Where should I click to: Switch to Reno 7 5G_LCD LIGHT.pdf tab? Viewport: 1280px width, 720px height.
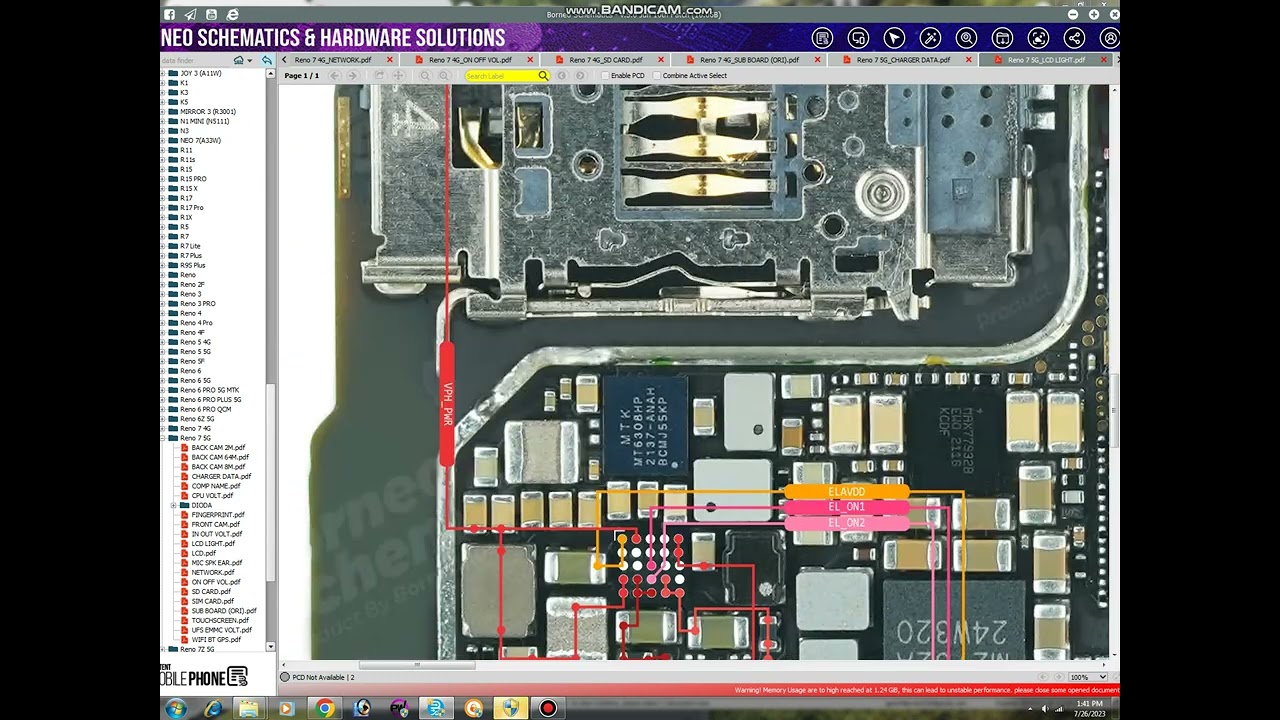(1046, 60)
